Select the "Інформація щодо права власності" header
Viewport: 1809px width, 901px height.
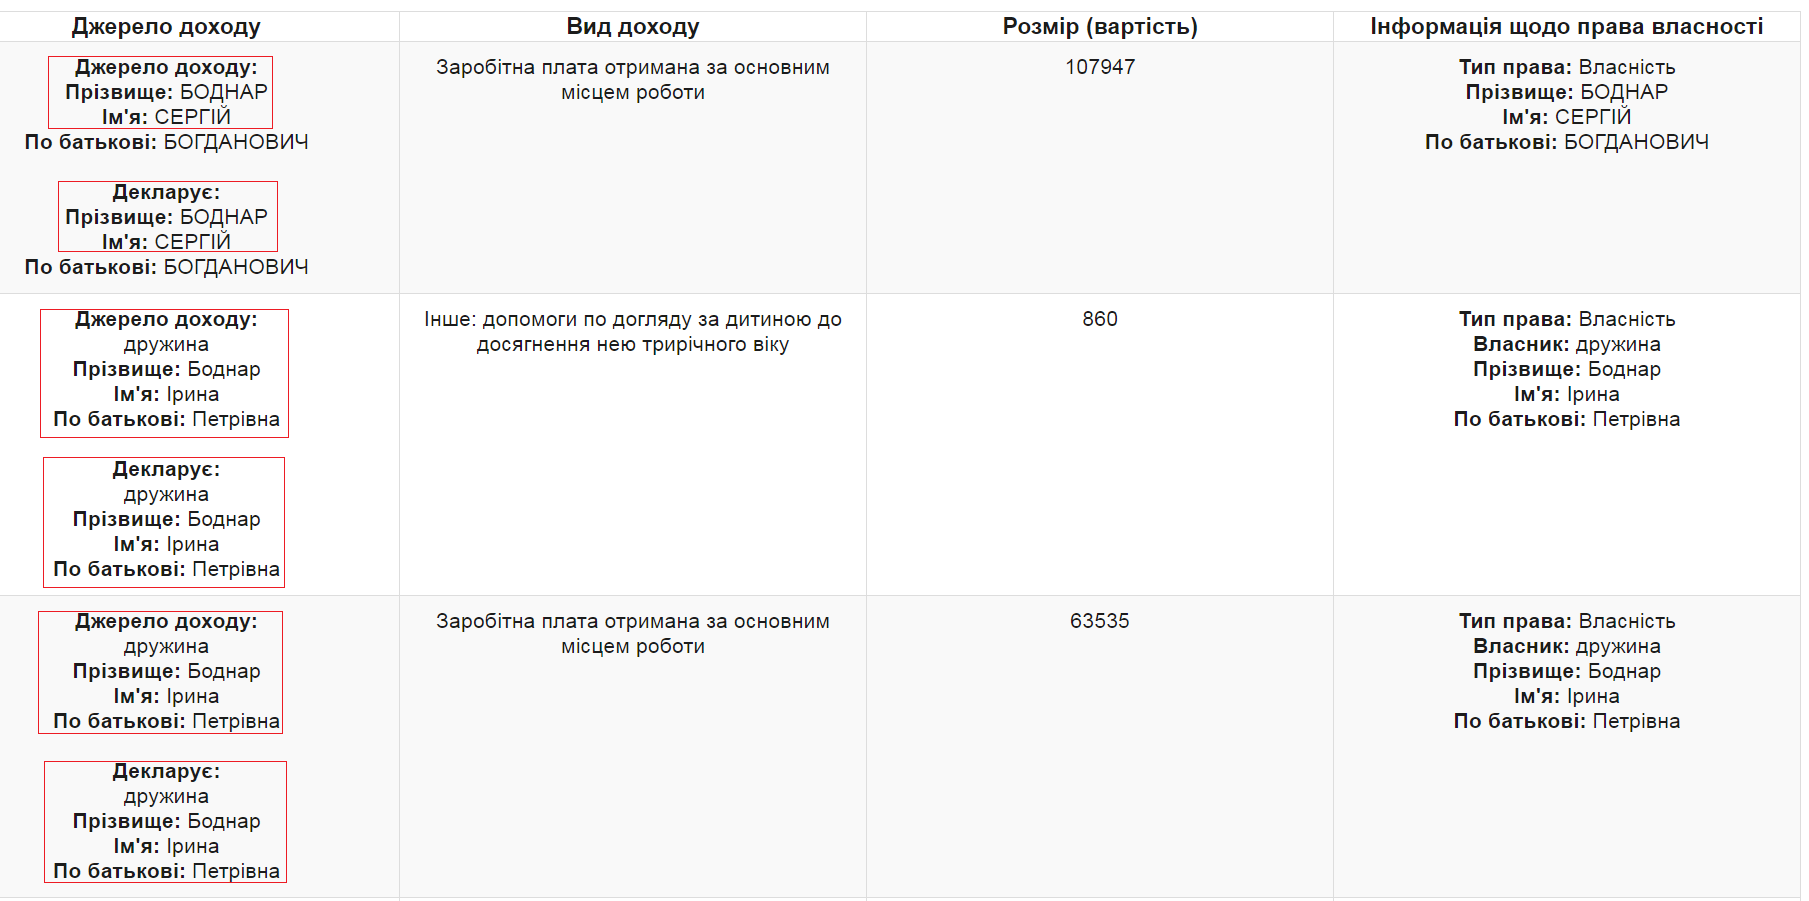point(1566,27)
